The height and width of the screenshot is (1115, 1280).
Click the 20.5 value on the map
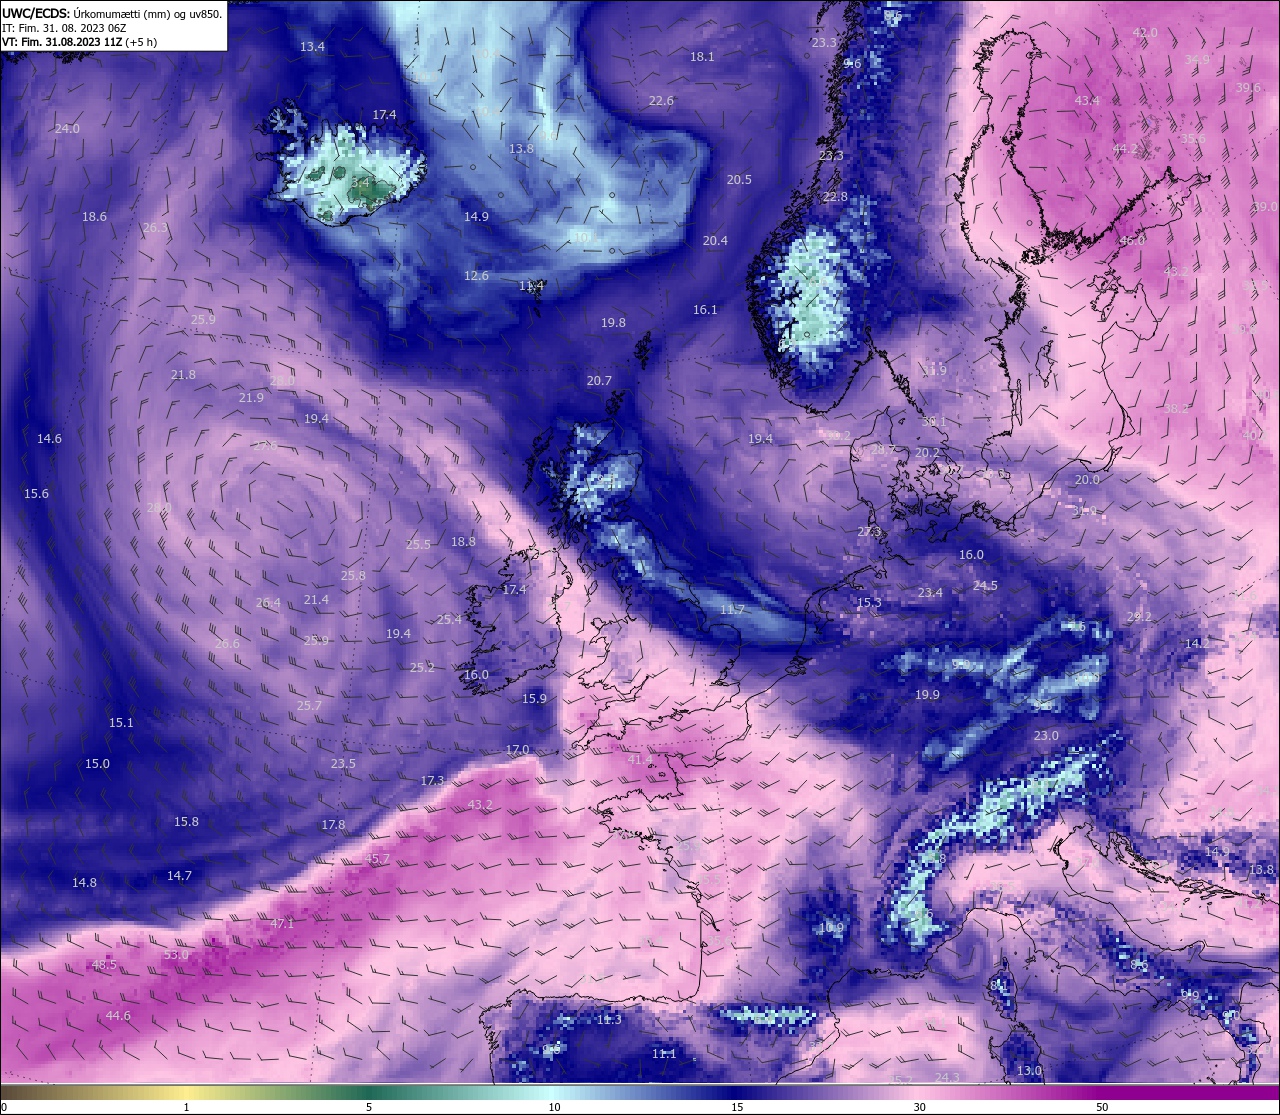[x=739, y=180]
